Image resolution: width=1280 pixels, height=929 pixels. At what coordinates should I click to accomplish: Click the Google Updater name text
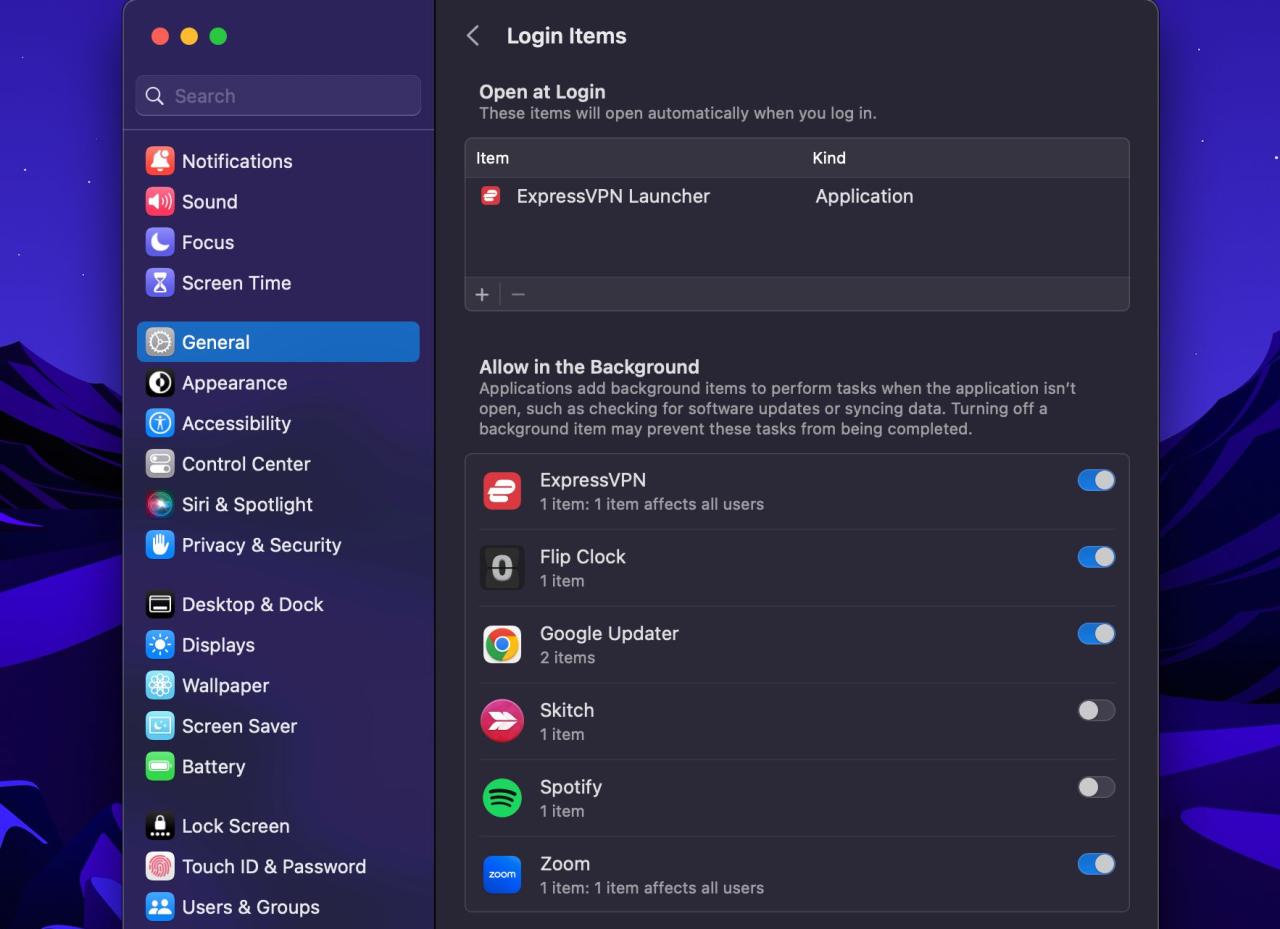609,633
